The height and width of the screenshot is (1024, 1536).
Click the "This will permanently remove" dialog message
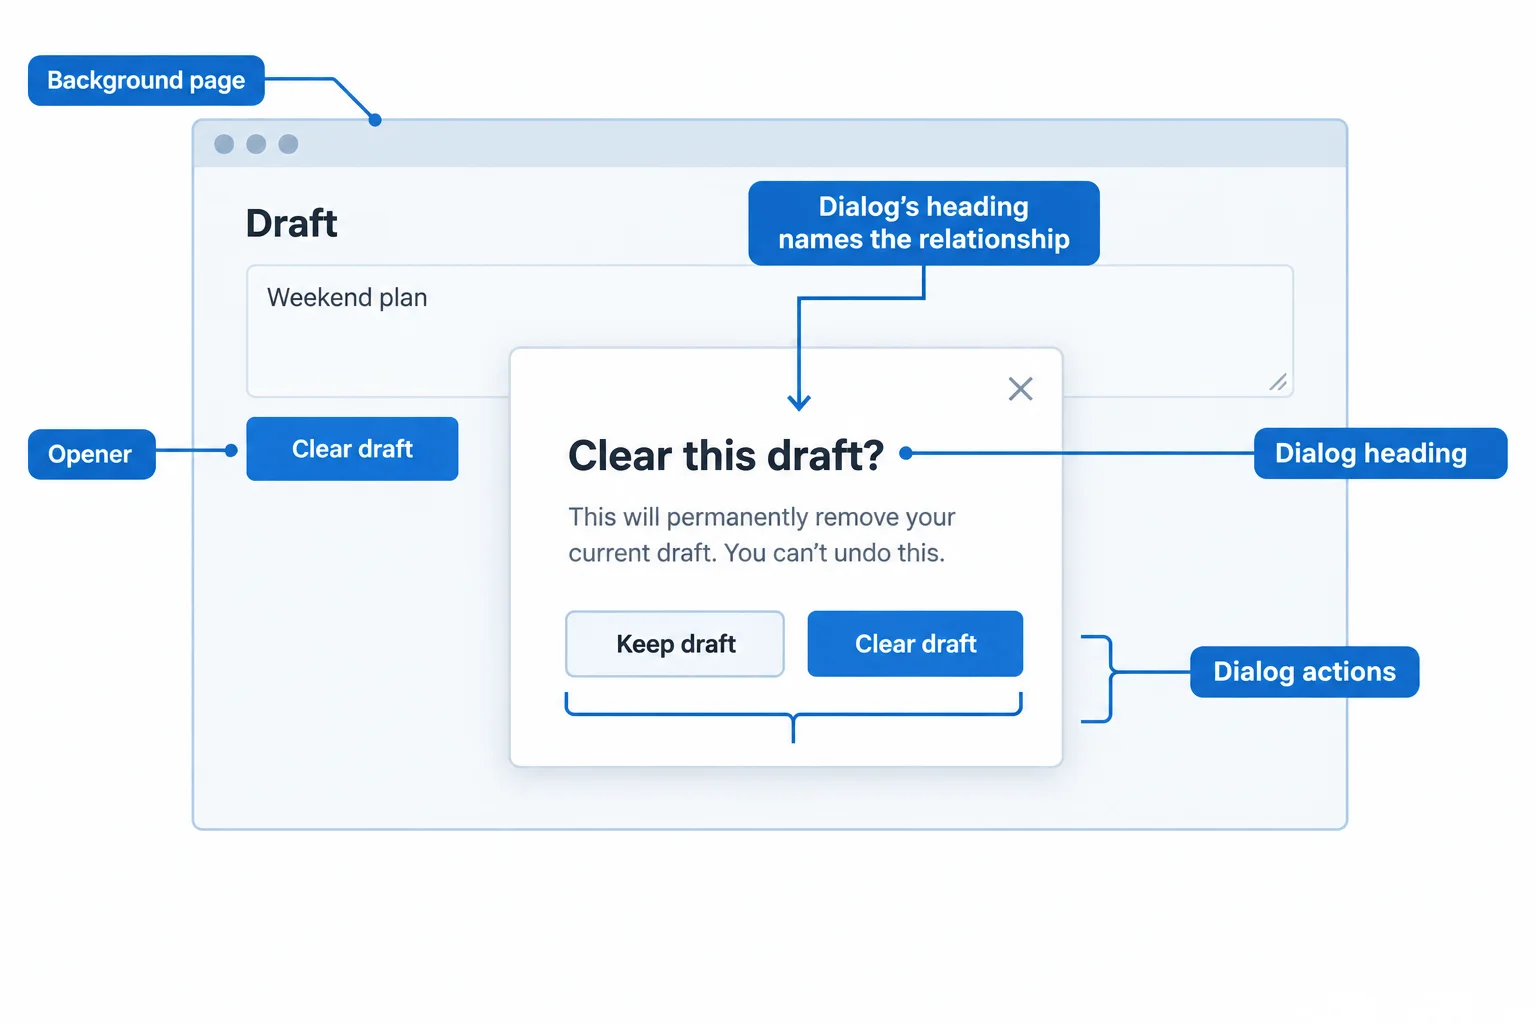pos(762,535)
